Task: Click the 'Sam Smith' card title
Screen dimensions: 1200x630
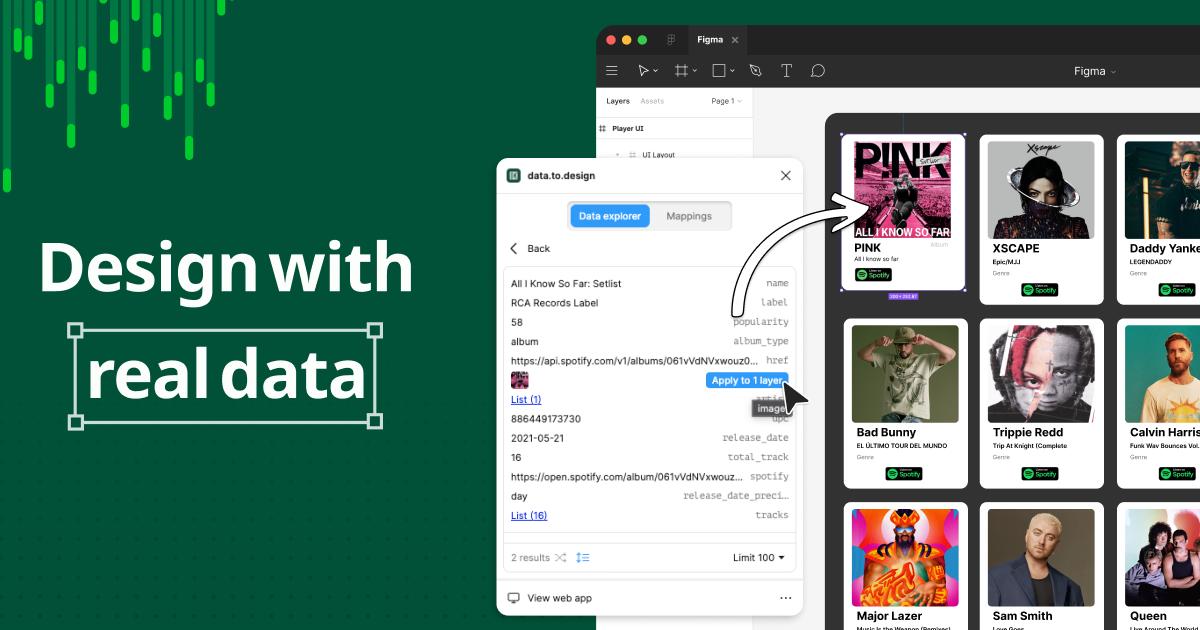Action: pyautogui.click(x=1022, y=616)
